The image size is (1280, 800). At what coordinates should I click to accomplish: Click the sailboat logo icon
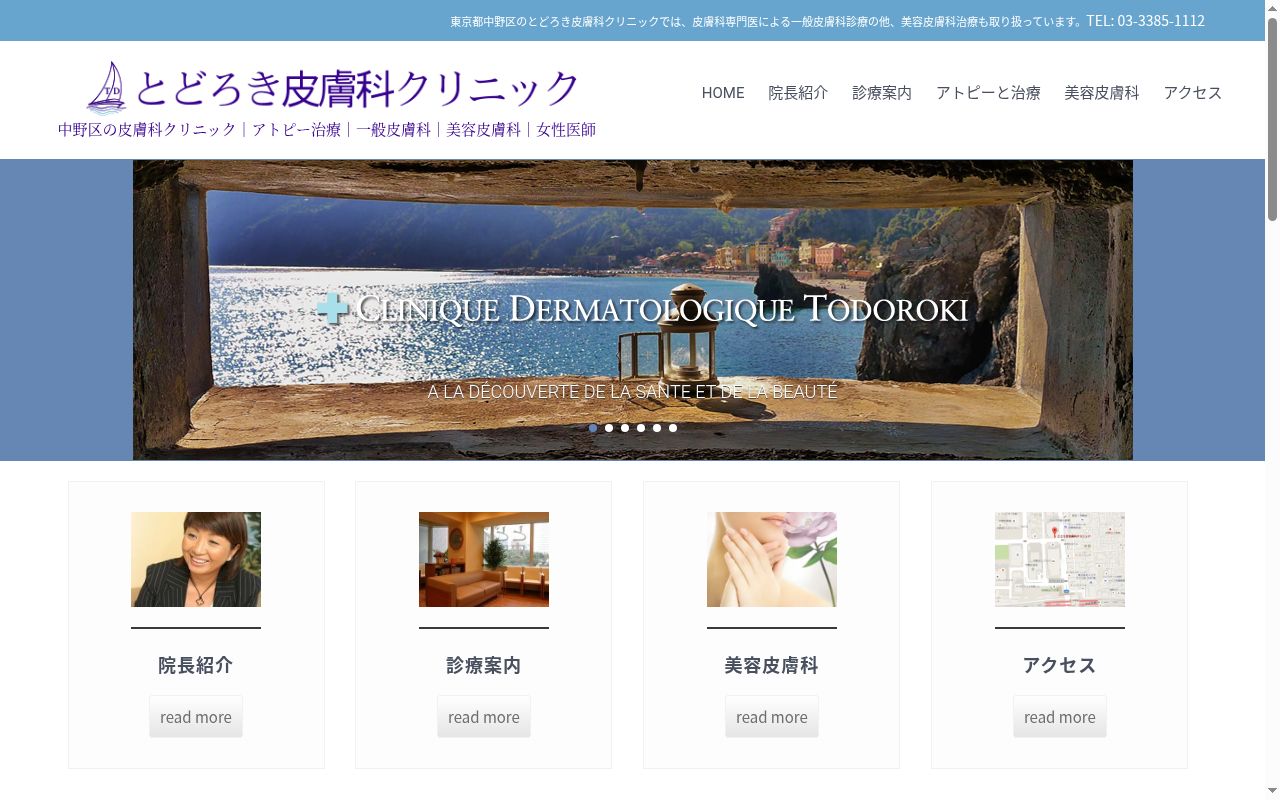106,87
